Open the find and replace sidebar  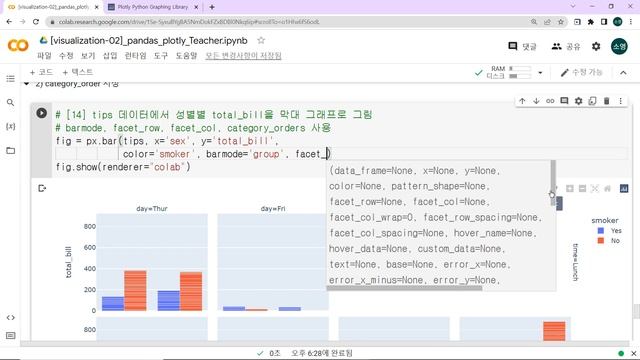coord(11,102)
